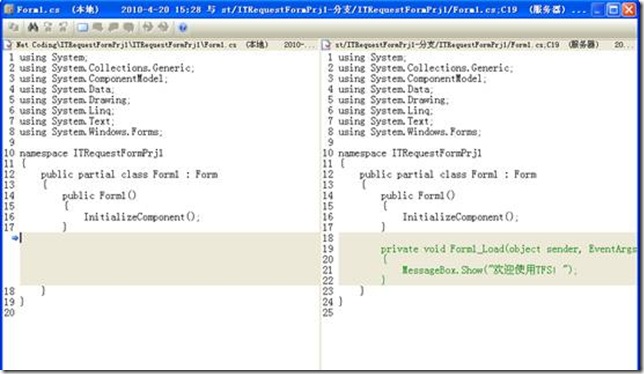Click the document icon in right pane header
Screen dimensions: 644x374
point(327,44)
